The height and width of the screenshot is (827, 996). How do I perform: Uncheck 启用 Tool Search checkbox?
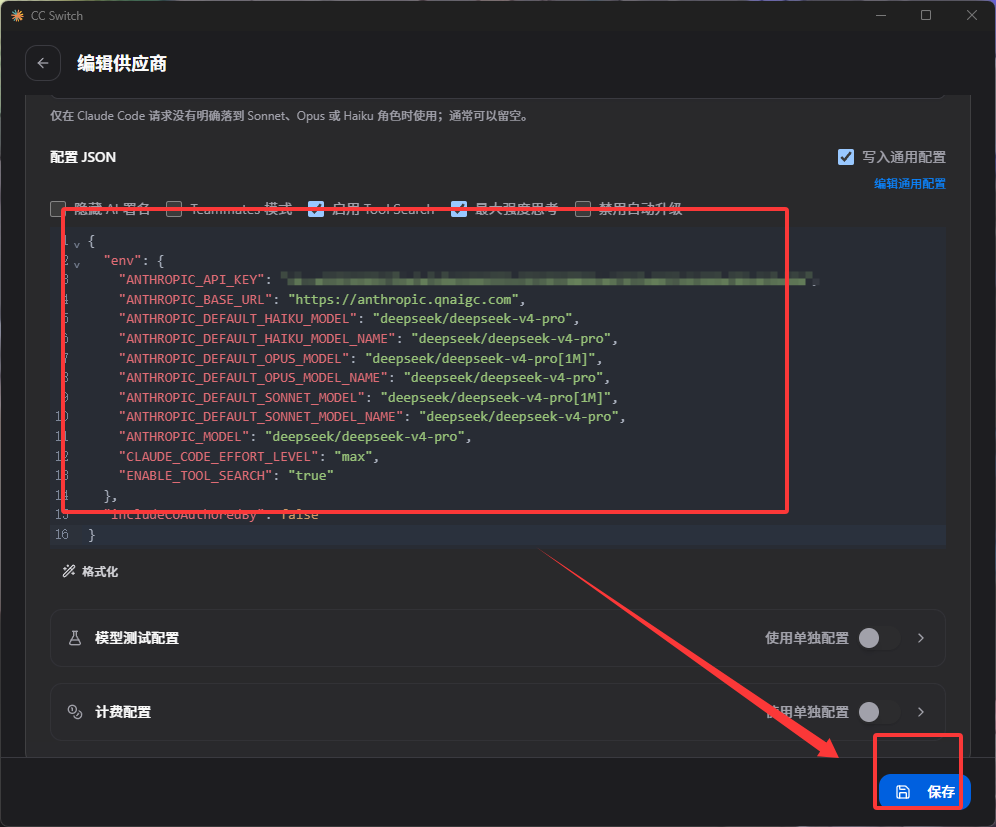316,208
